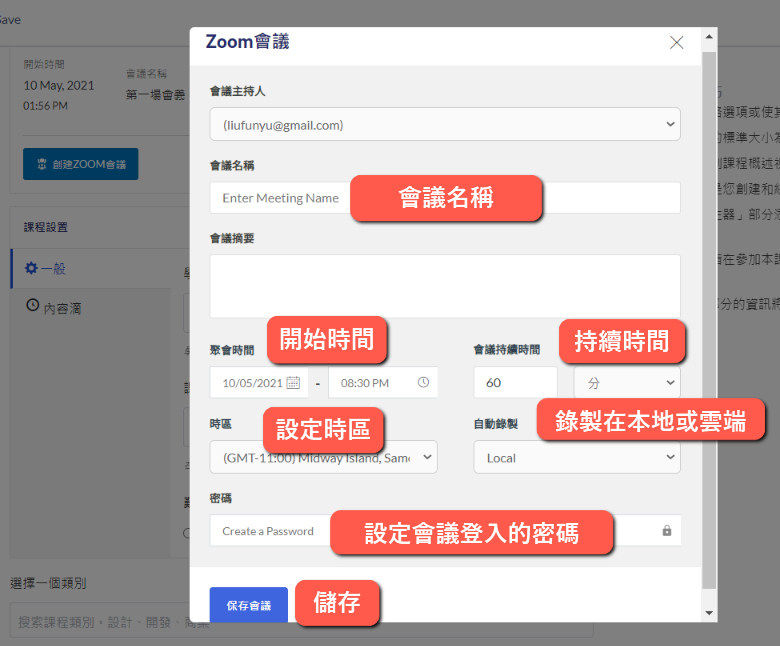Open the 時區 timezone dropdown Midway Island
This screenshot has width=780, height=646.
[323, 457]
